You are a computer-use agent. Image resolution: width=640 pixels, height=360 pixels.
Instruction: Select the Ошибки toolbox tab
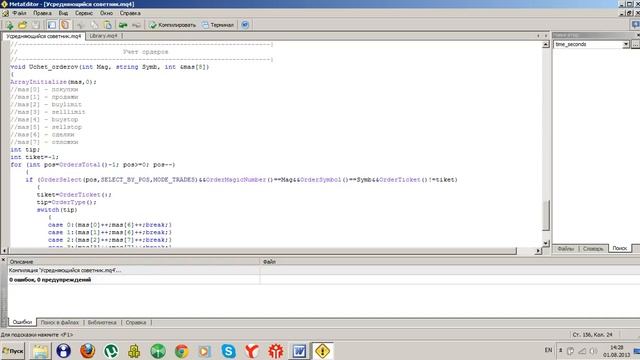pyautogui.click(x=22, y=322)
